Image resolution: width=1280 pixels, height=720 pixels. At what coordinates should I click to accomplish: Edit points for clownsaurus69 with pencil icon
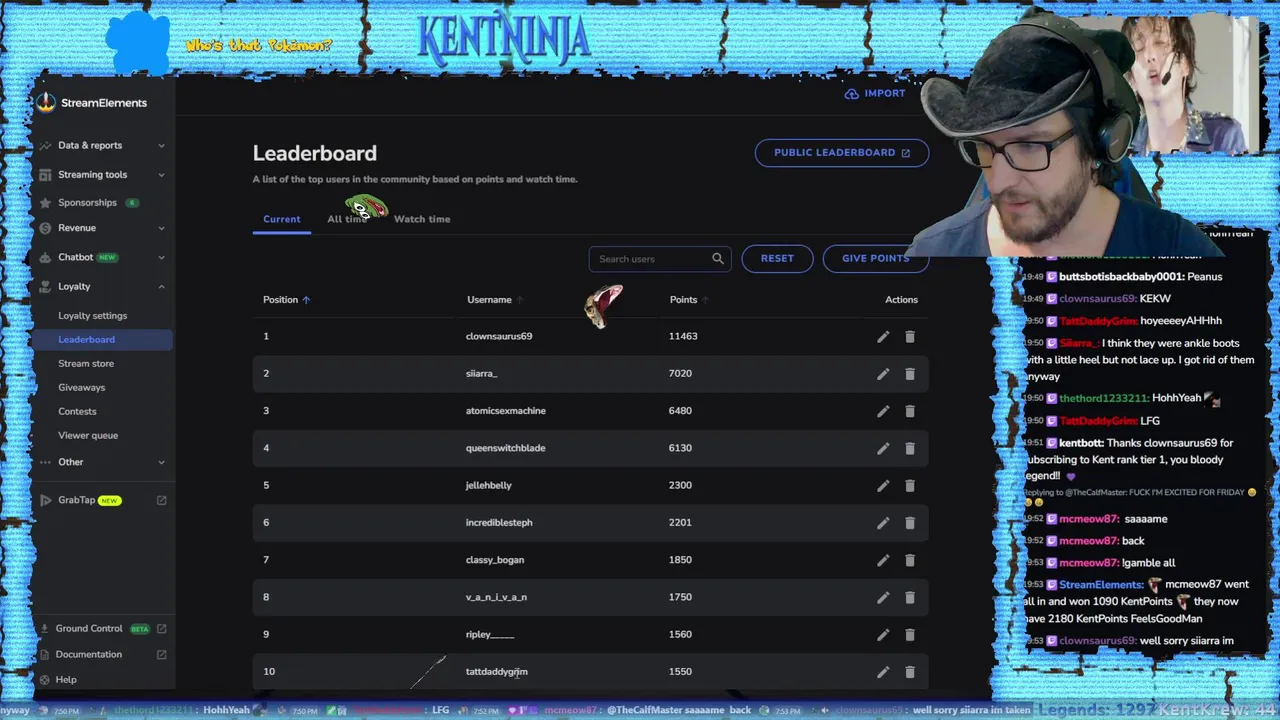[x=883, y=337]
